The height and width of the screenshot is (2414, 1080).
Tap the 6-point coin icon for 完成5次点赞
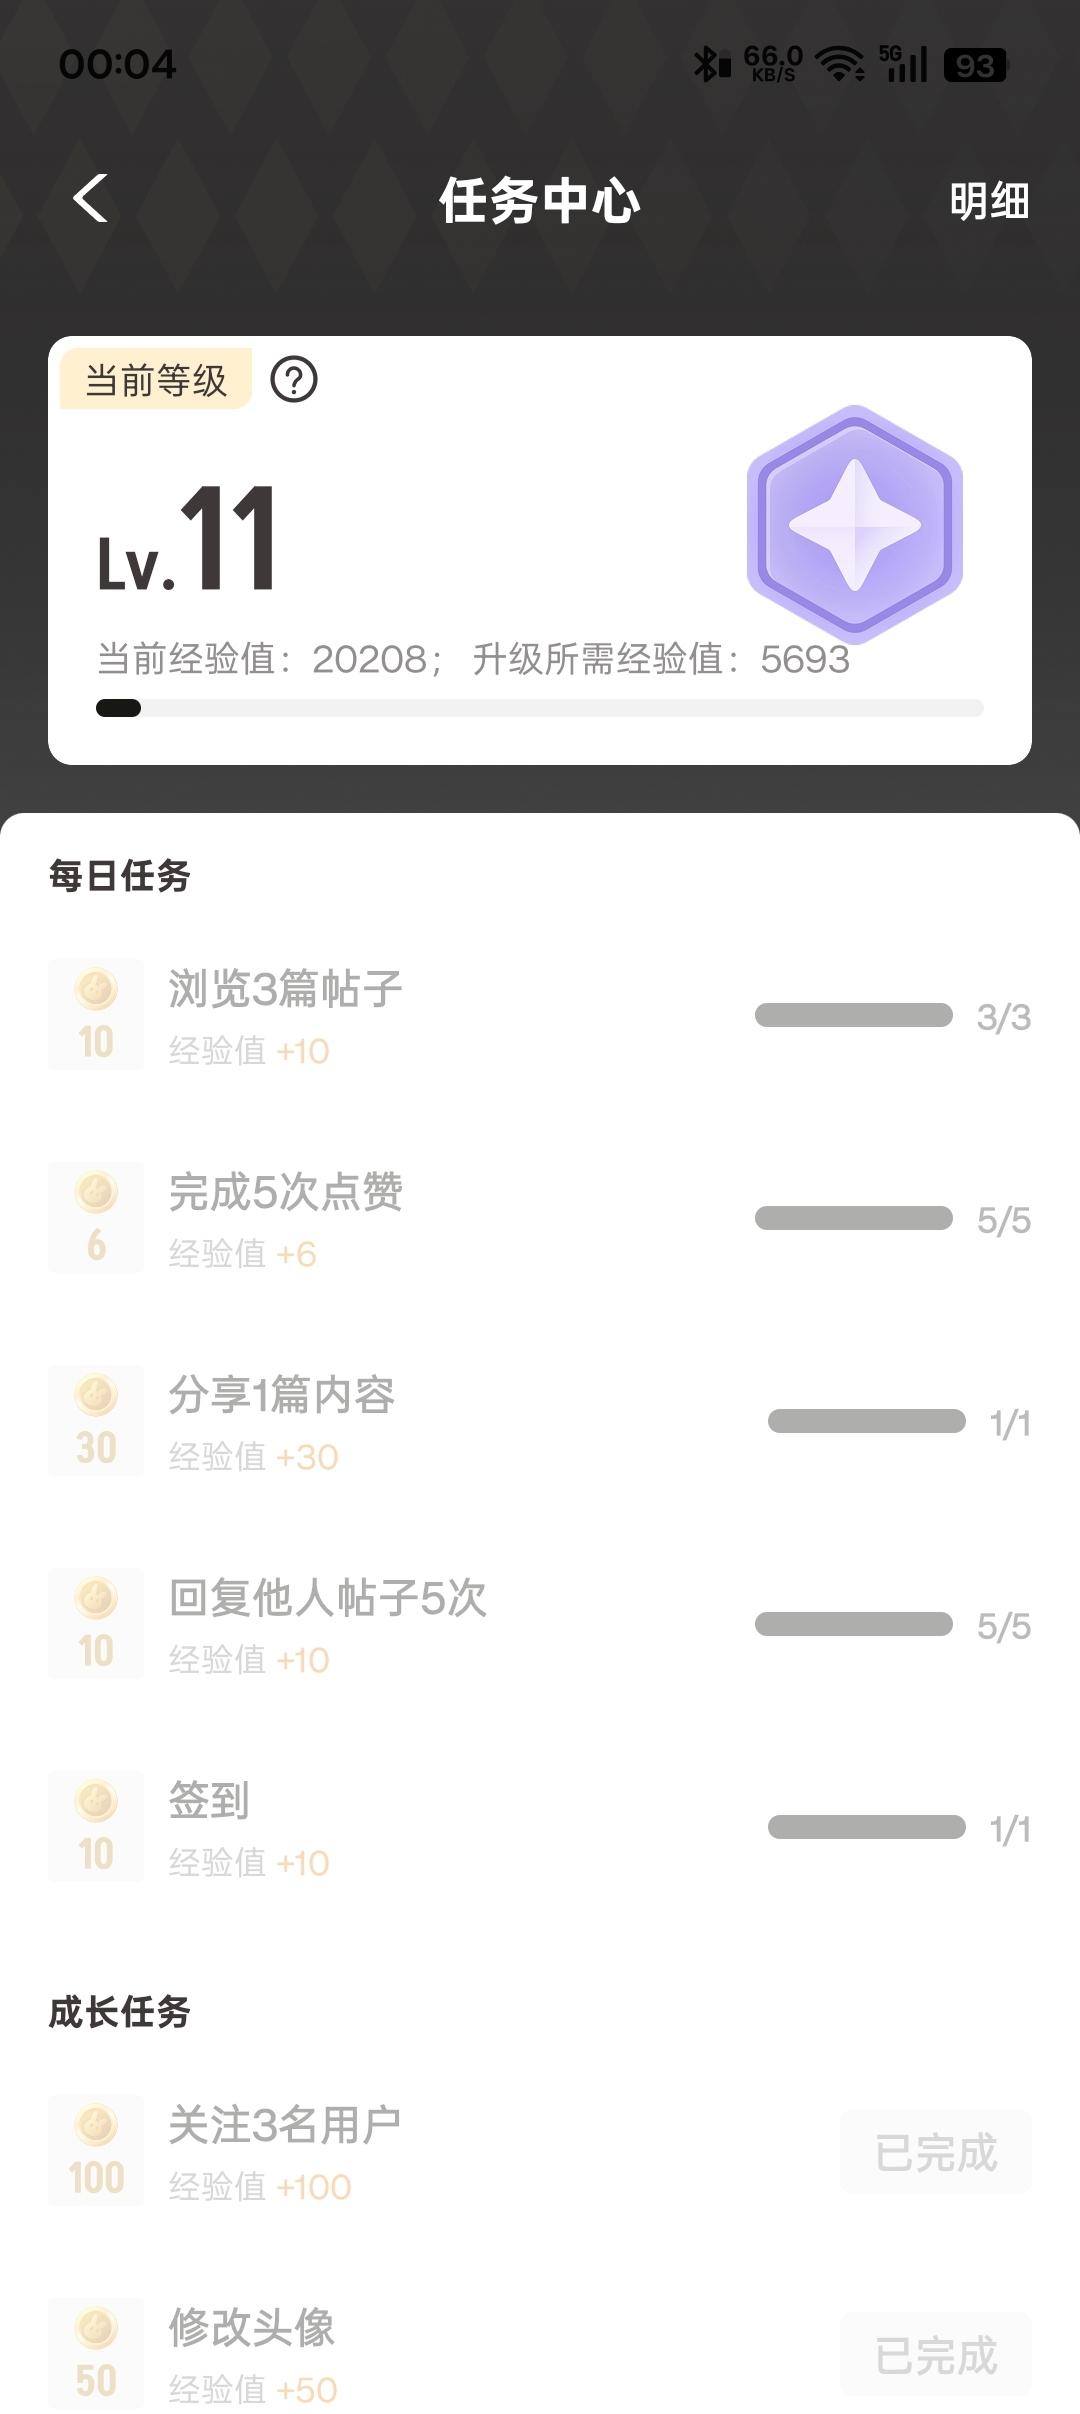click(96, 1217)
